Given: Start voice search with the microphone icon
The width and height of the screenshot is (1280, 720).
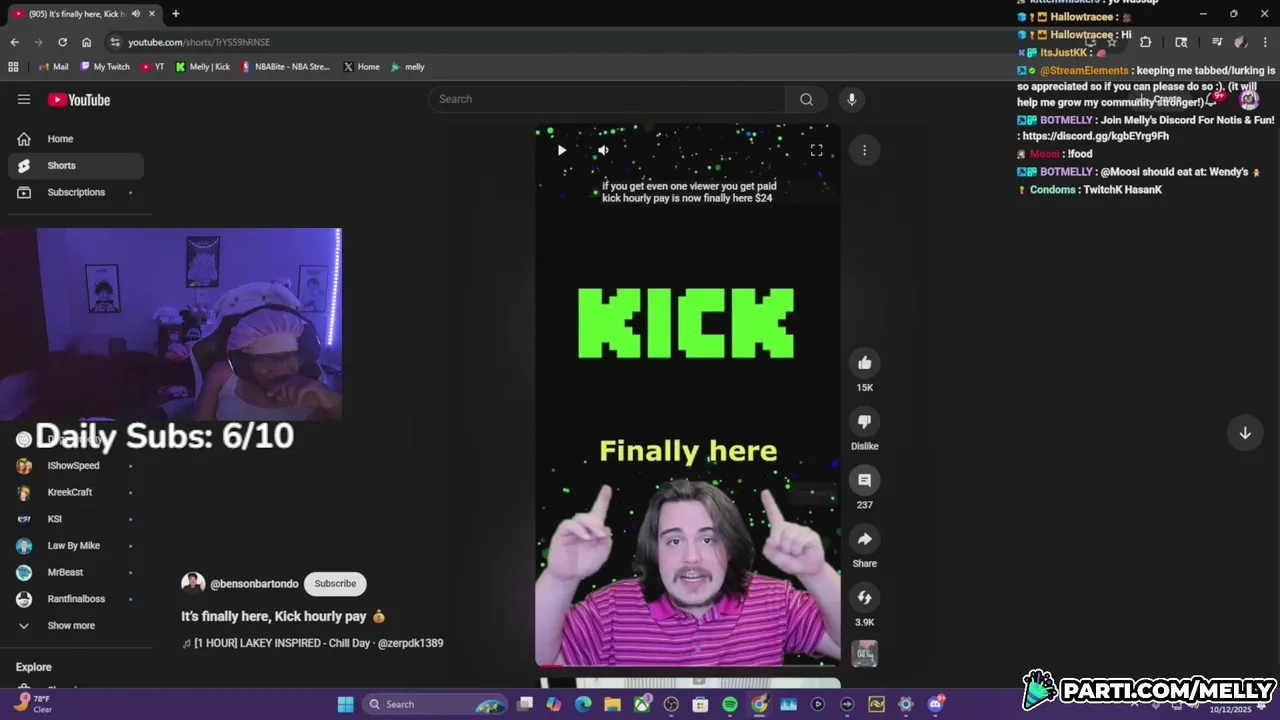Looking at the screenshot, I should pos(851,99).
